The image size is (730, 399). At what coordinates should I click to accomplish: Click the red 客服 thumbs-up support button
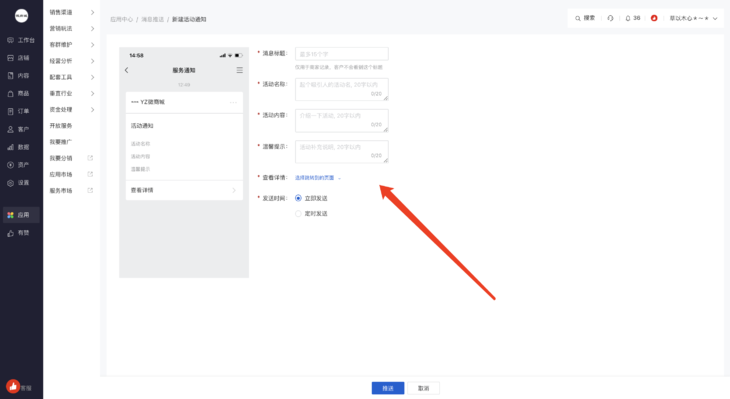point(13,386)
